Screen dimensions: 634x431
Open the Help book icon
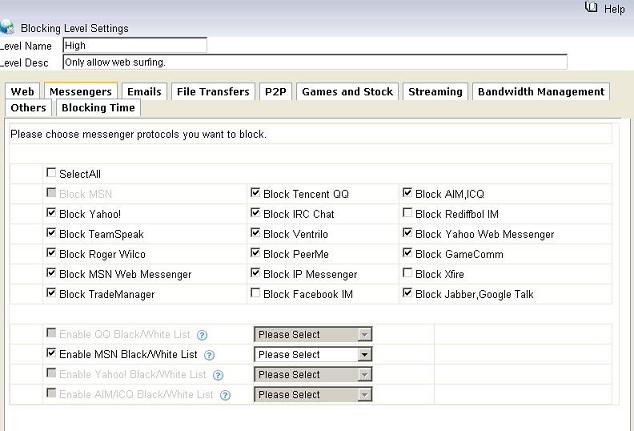[591, 7]
